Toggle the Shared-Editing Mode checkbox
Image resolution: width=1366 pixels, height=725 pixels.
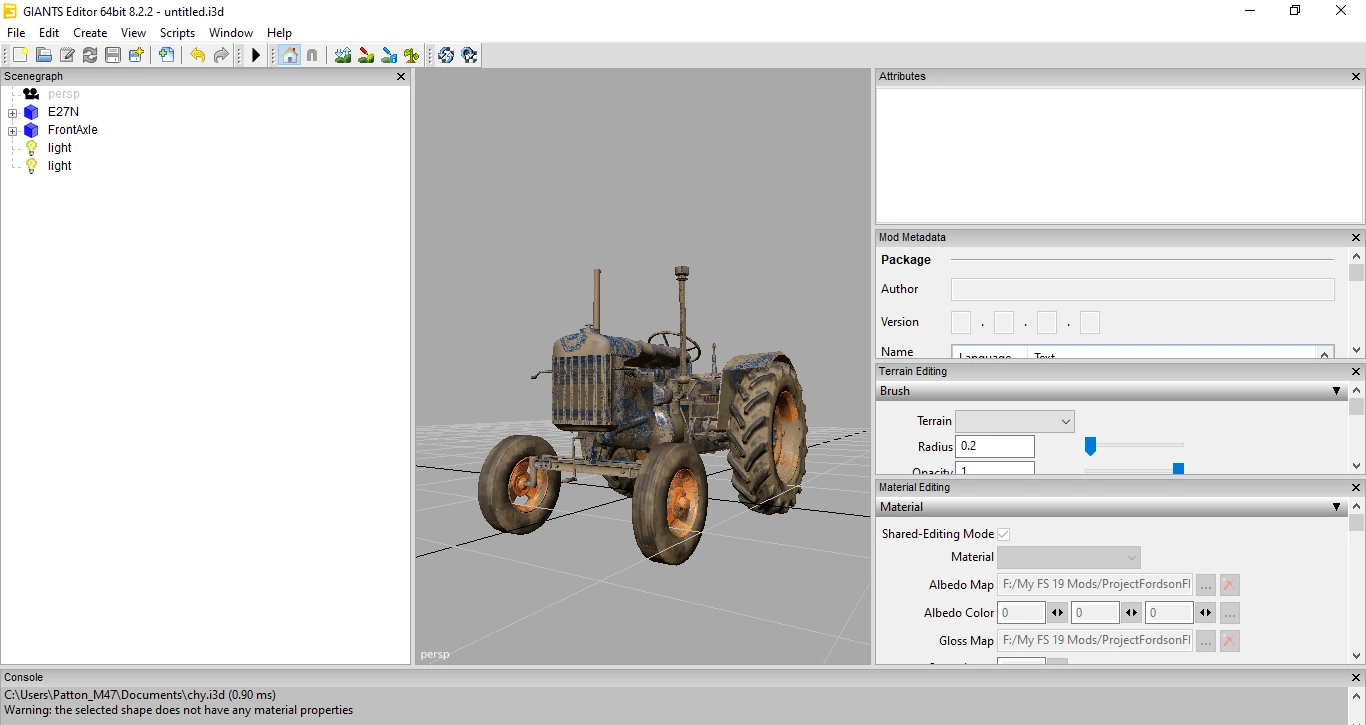coord(1003,534)
